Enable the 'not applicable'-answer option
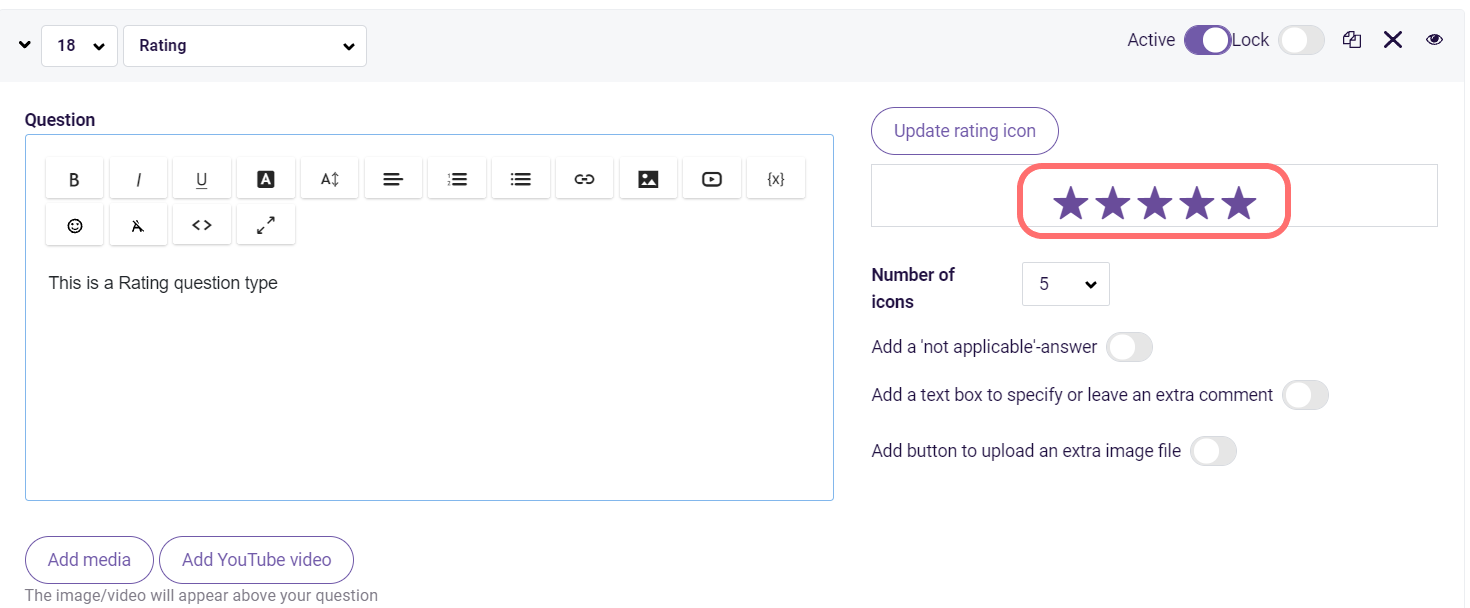 [x=1129, y=346]
